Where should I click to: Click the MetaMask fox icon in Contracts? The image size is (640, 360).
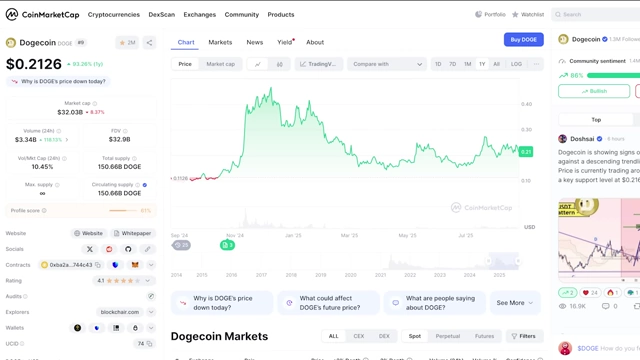[x=135, y=265]
